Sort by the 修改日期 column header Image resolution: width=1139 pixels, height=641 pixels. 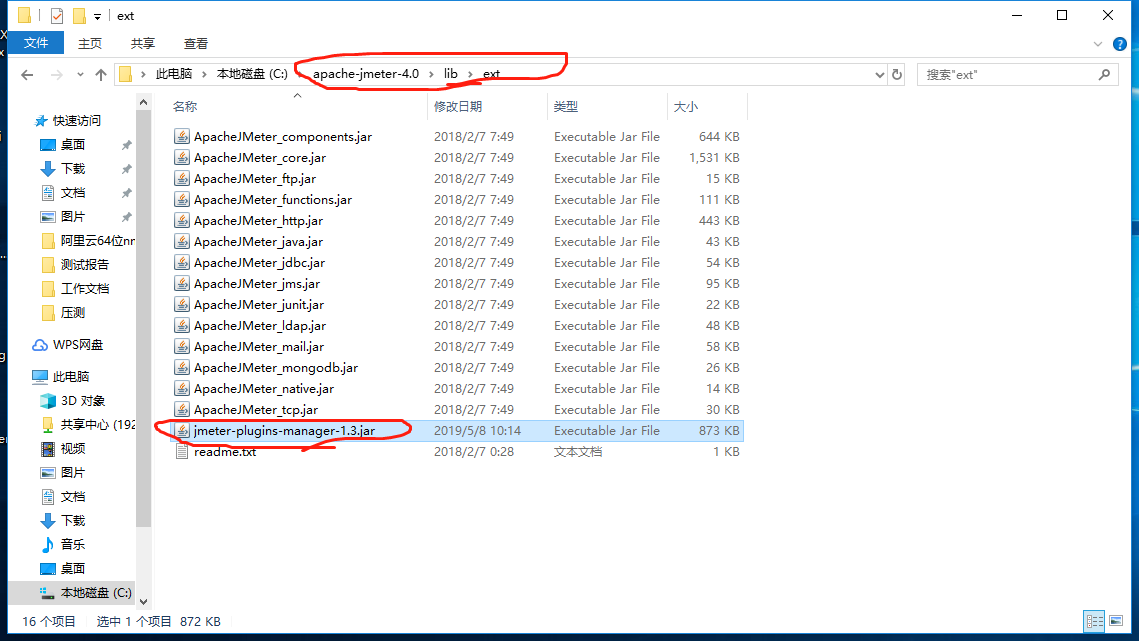pos(458,106)
